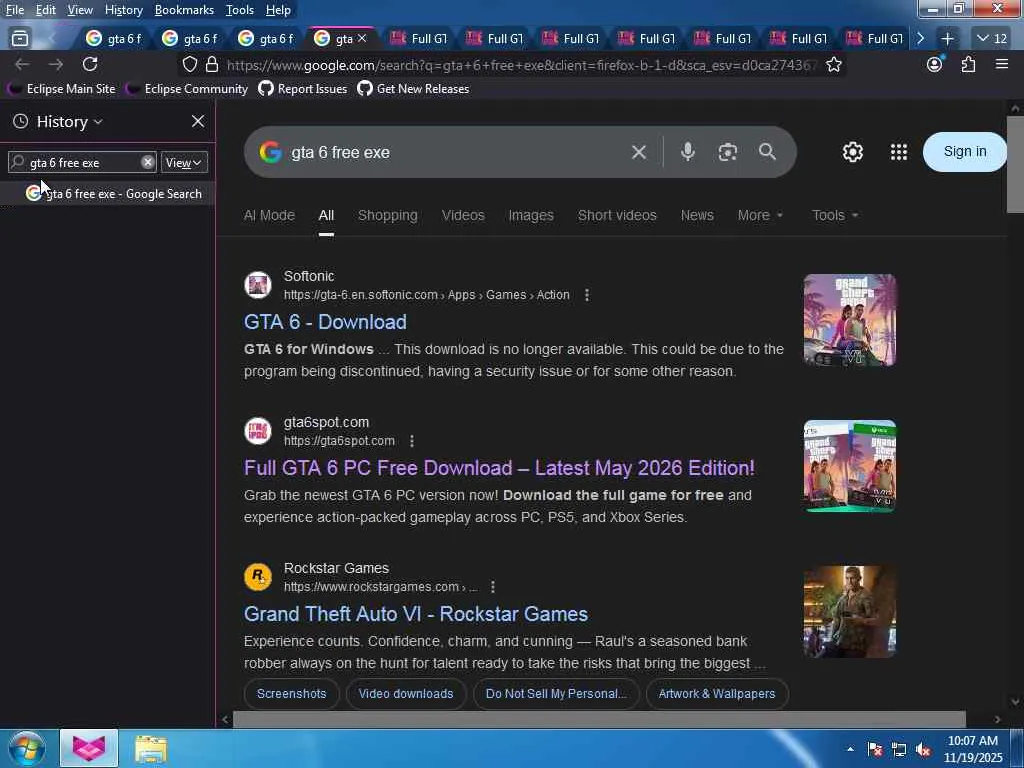Click the muted volume tray icon
The image size is (1024, 768).
point(923,750)
